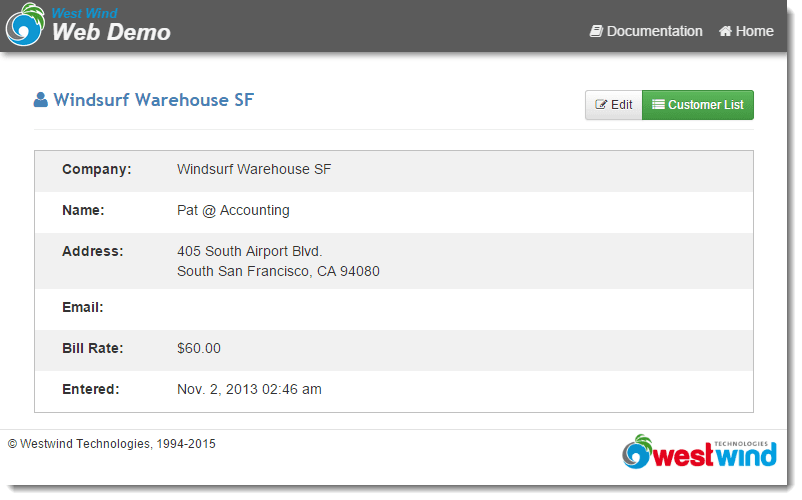
Task: Open the Customer List button
Action: pos(697,105)
